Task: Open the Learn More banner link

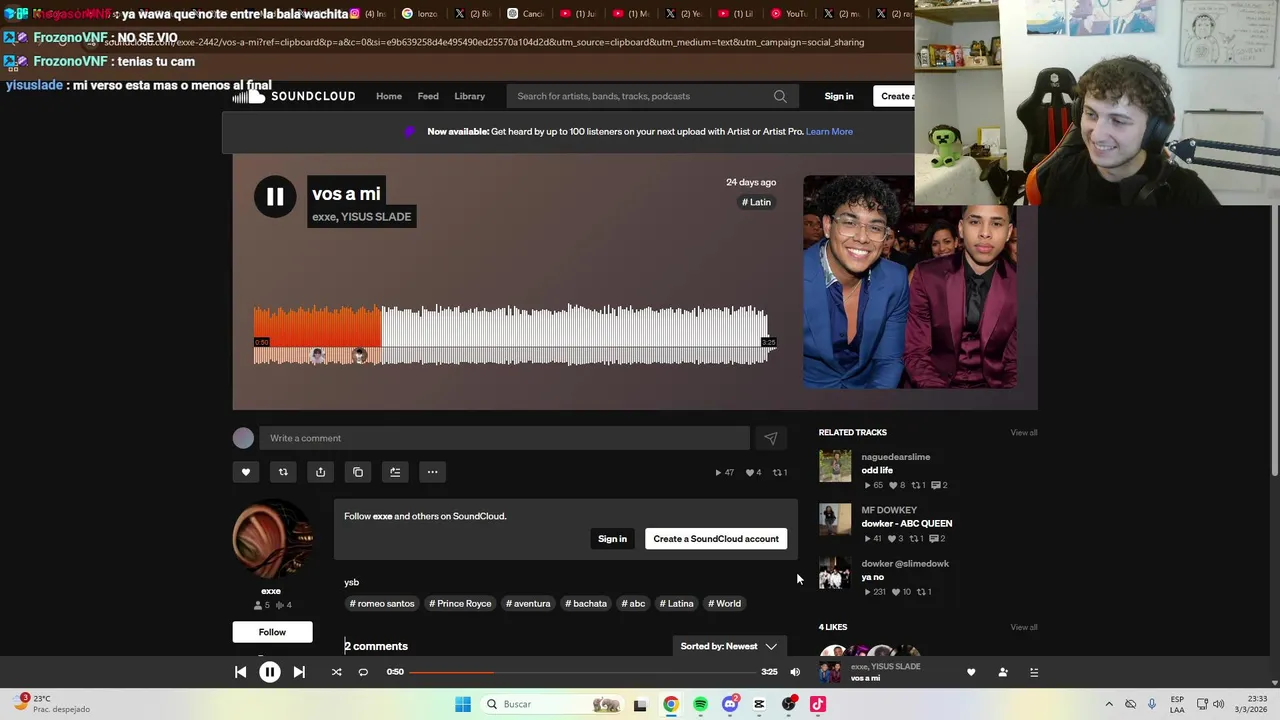Action: [829, 131]
